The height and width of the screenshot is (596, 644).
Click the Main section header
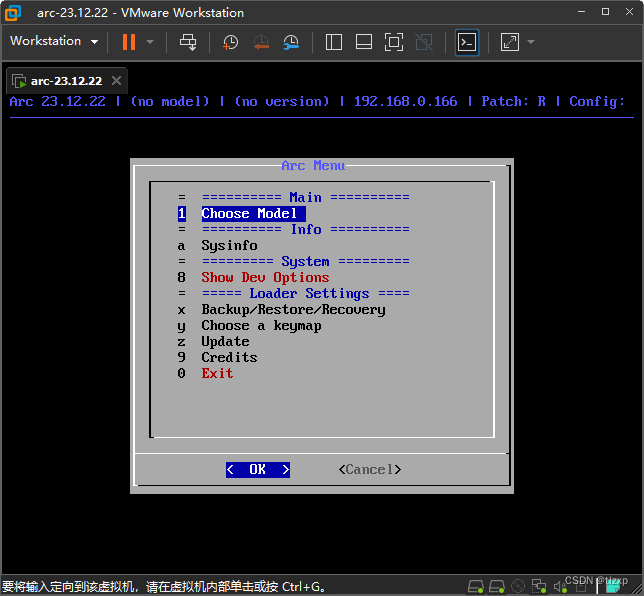coord(306,198)
